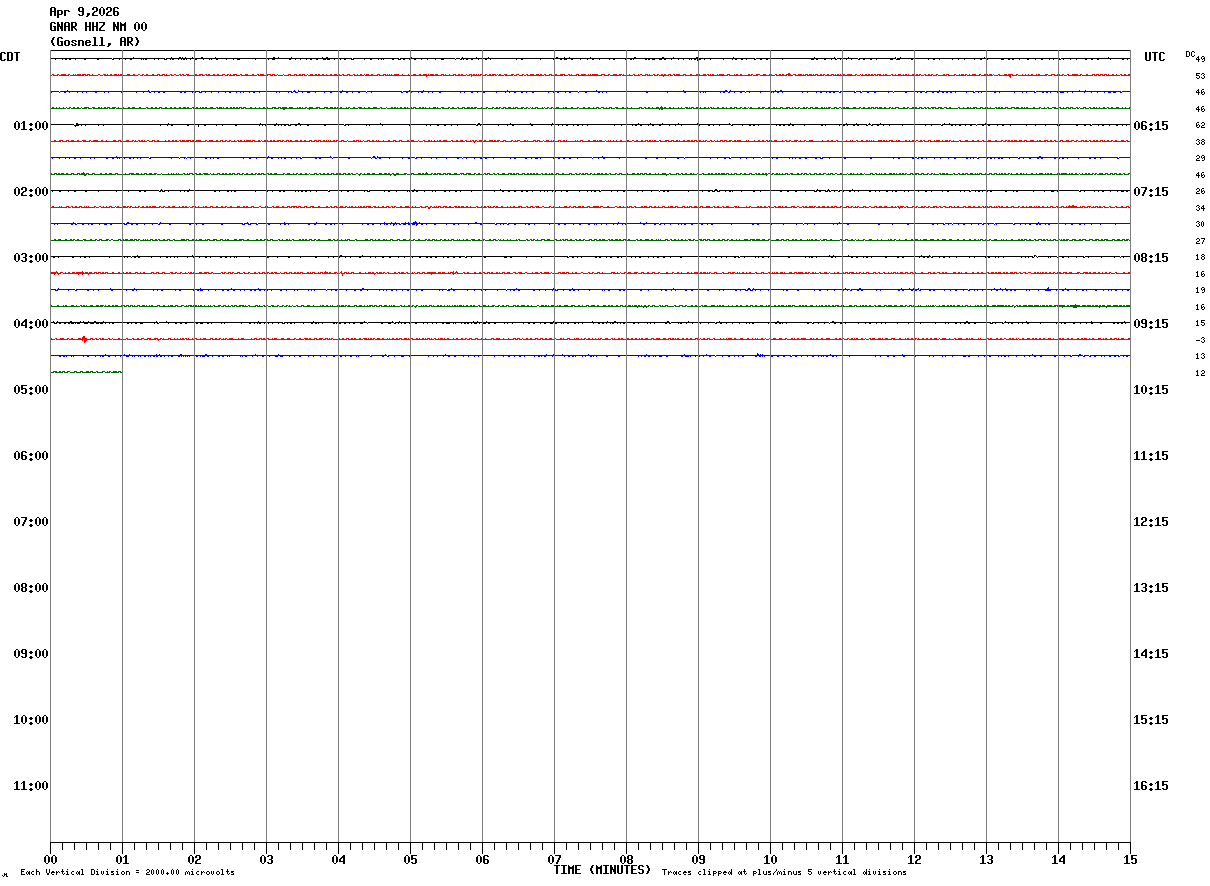1210x886 pixels.
Task: Click the short green trace above 05:00
Action: [x=86, y=372]
